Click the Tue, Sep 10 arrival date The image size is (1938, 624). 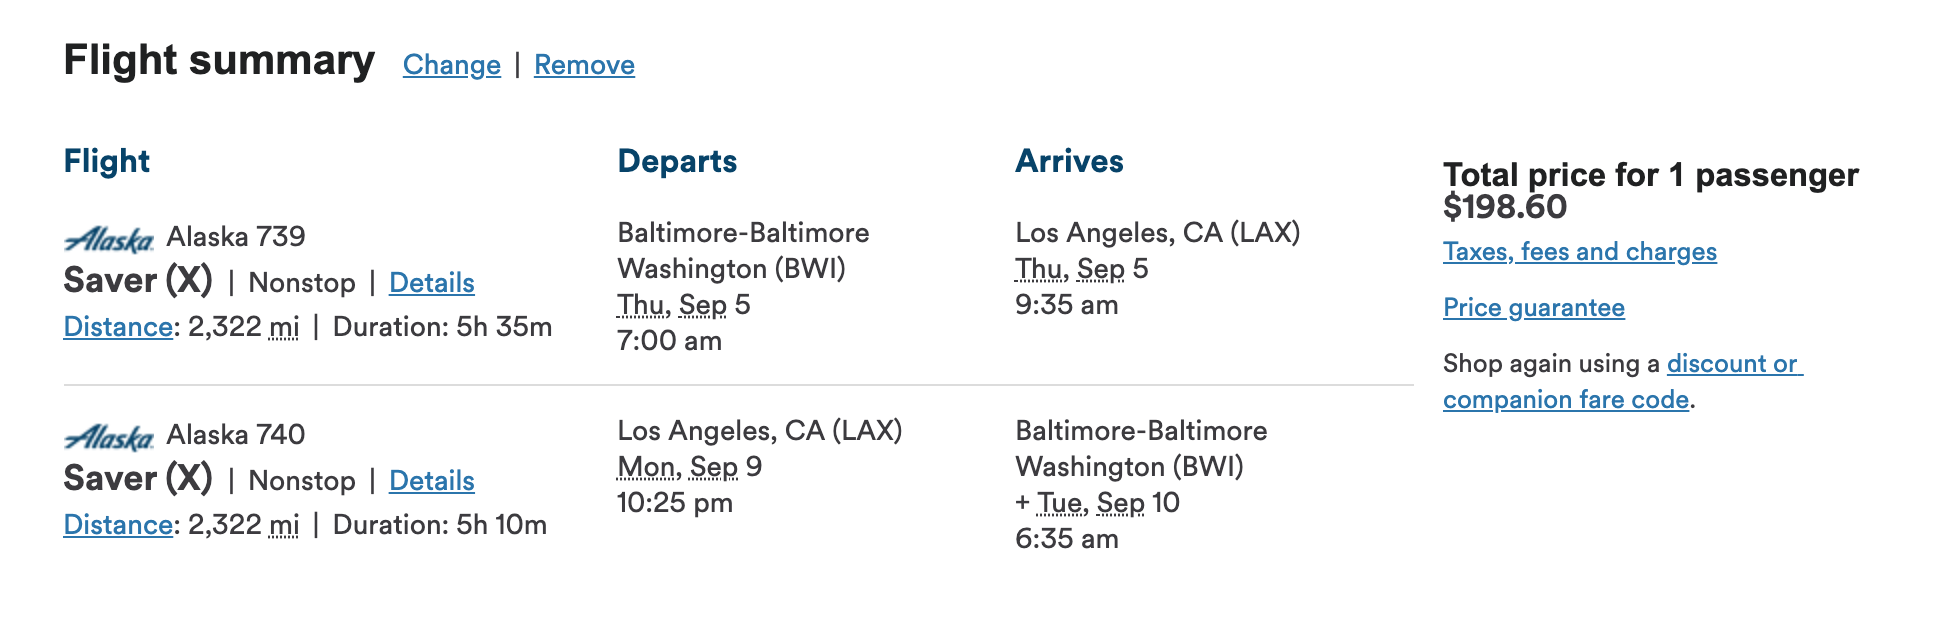tap(1108, 503)
